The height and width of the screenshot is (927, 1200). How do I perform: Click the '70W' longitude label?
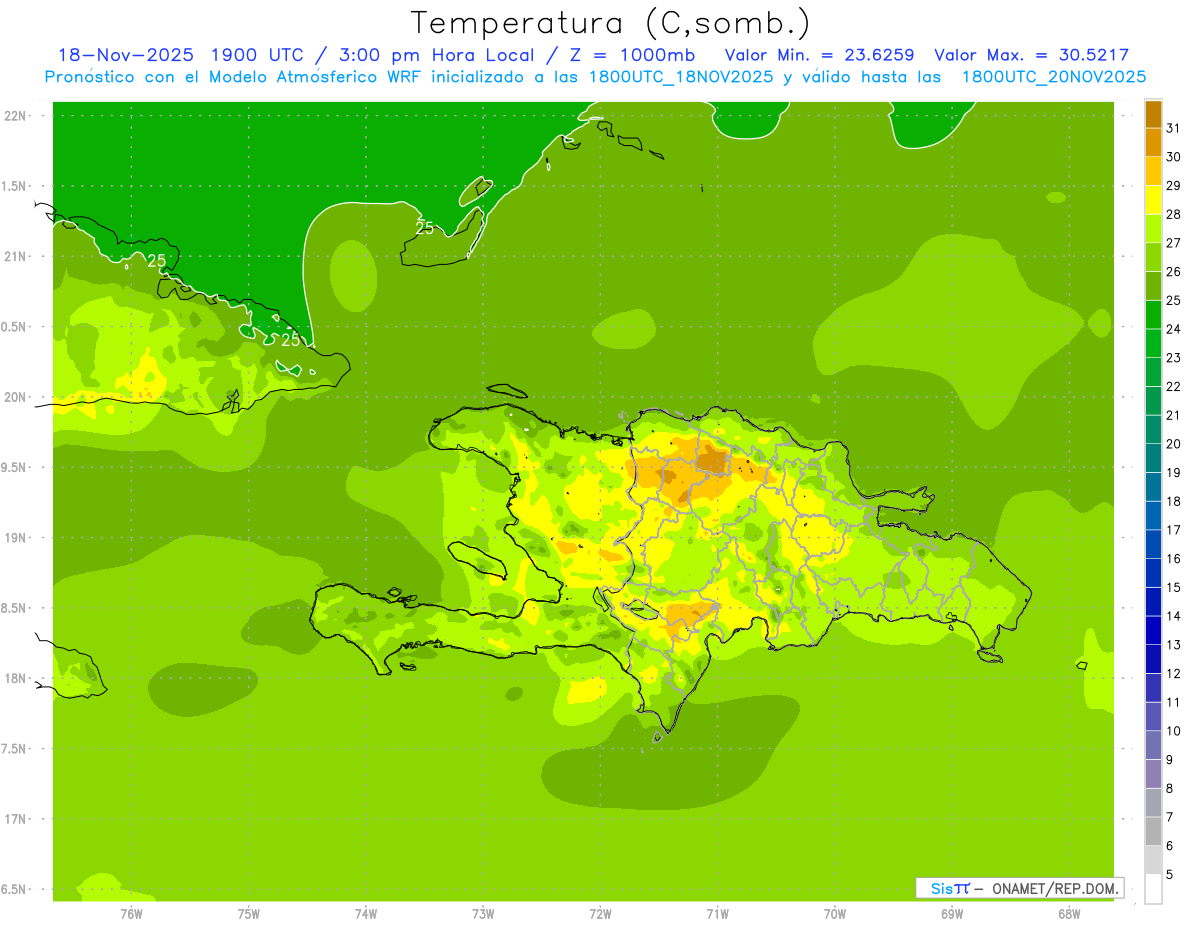tap(835, 913)
